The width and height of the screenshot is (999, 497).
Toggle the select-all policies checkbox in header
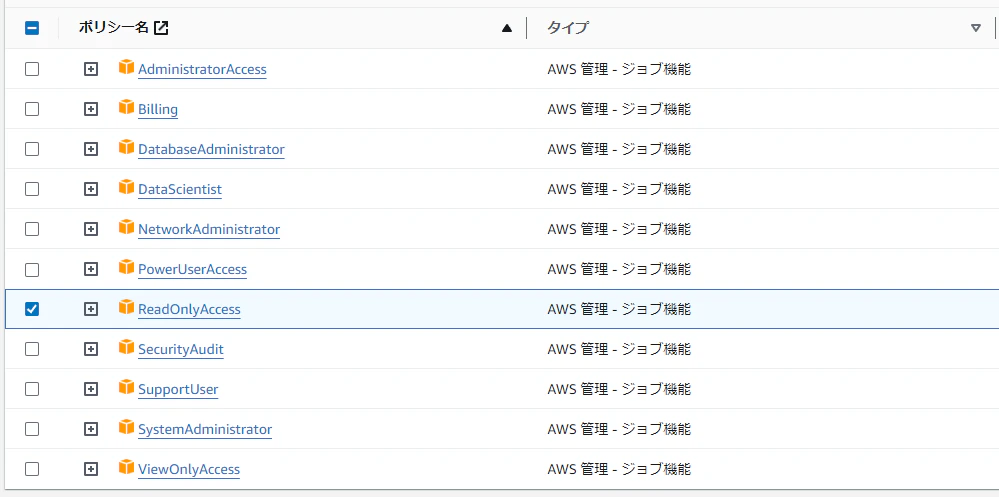(32, 28)
